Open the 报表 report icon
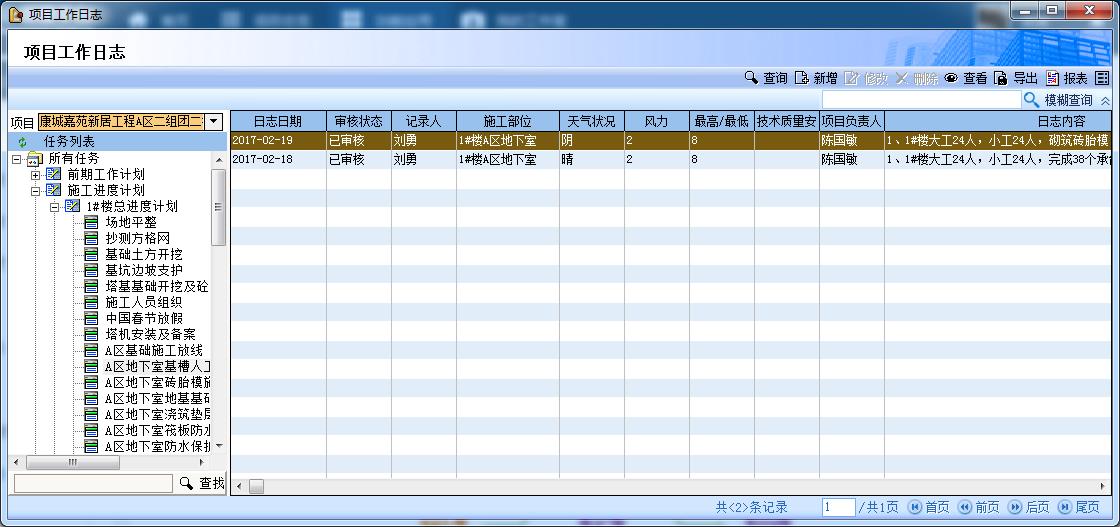Screen dimensions: 1120x527 (x=1053, y=78)
